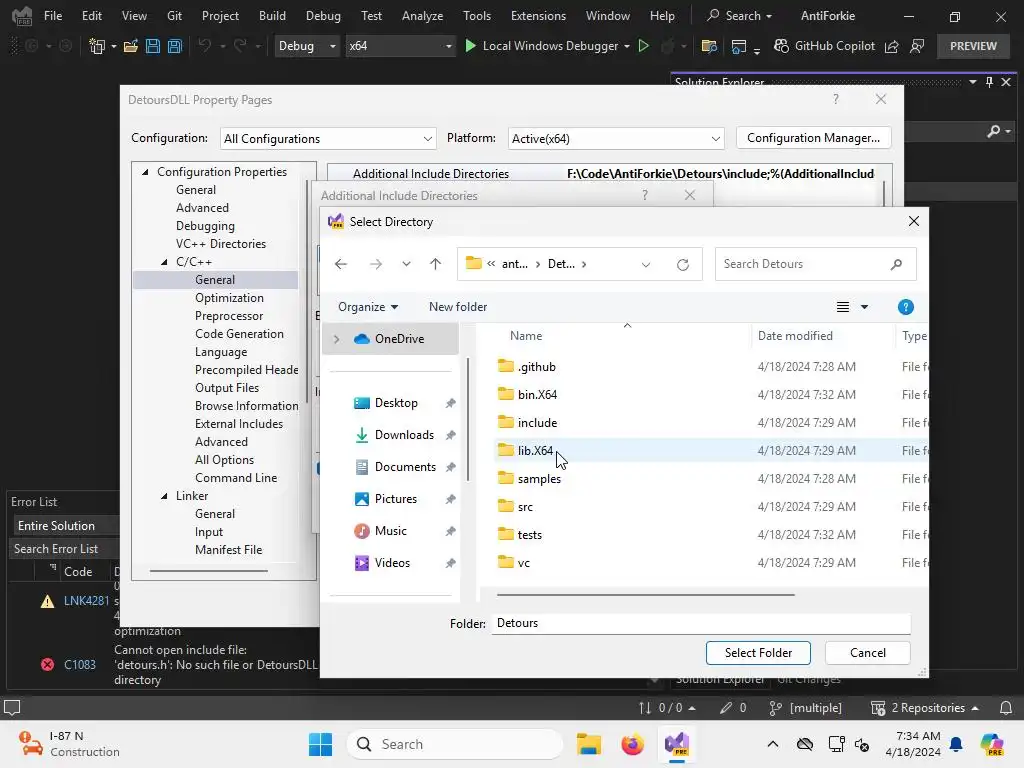Screen dimensions: 1024x768
Task: Click Visual Studio icon in taskbar
Action: click(677, 744)
